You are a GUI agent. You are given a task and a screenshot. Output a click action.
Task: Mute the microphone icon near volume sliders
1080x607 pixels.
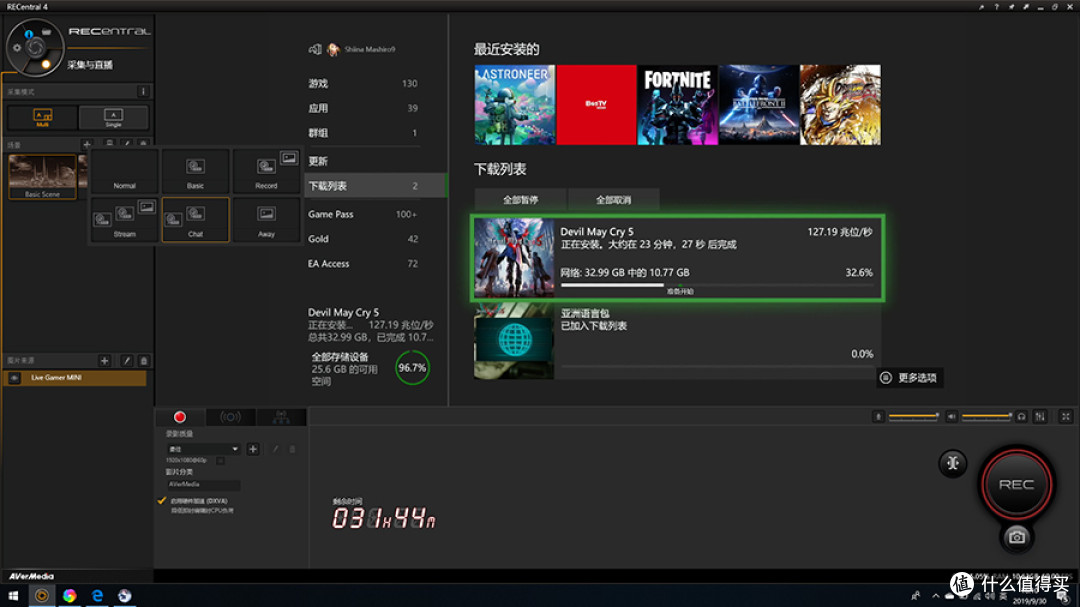pyautogui.click(x=878, y=416)
